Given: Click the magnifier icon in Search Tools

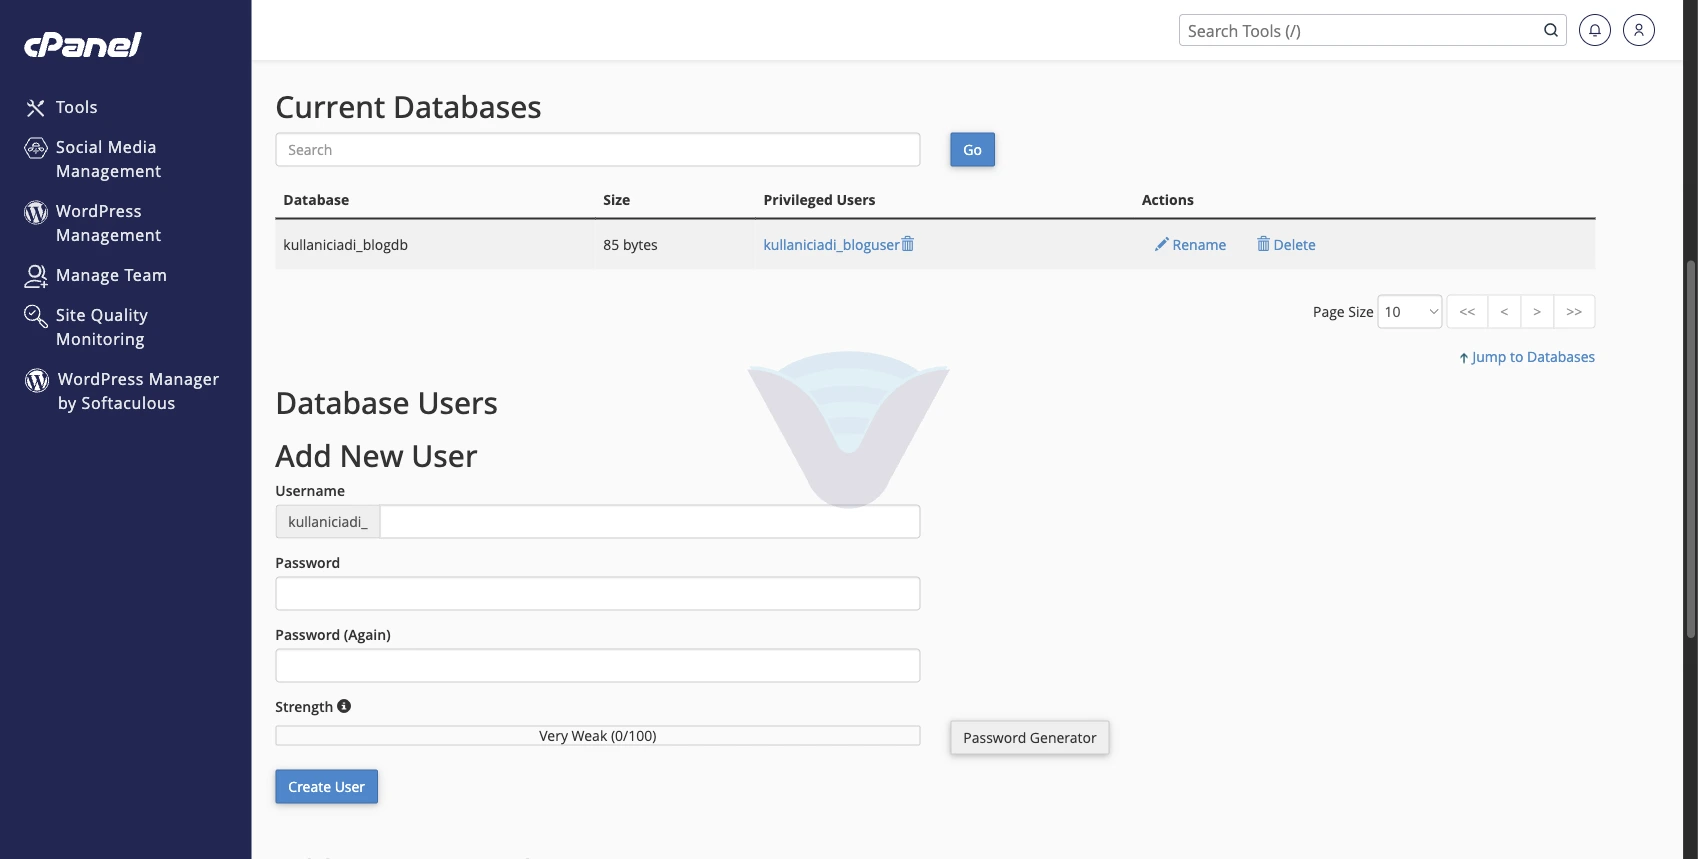Looking at the screenshot, I should tap(1551, 30).
